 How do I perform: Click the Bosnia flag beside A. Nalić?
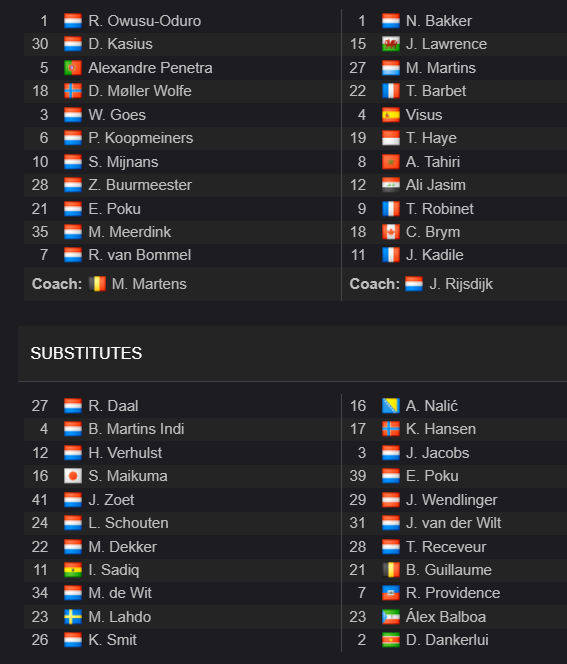(390, 406)
